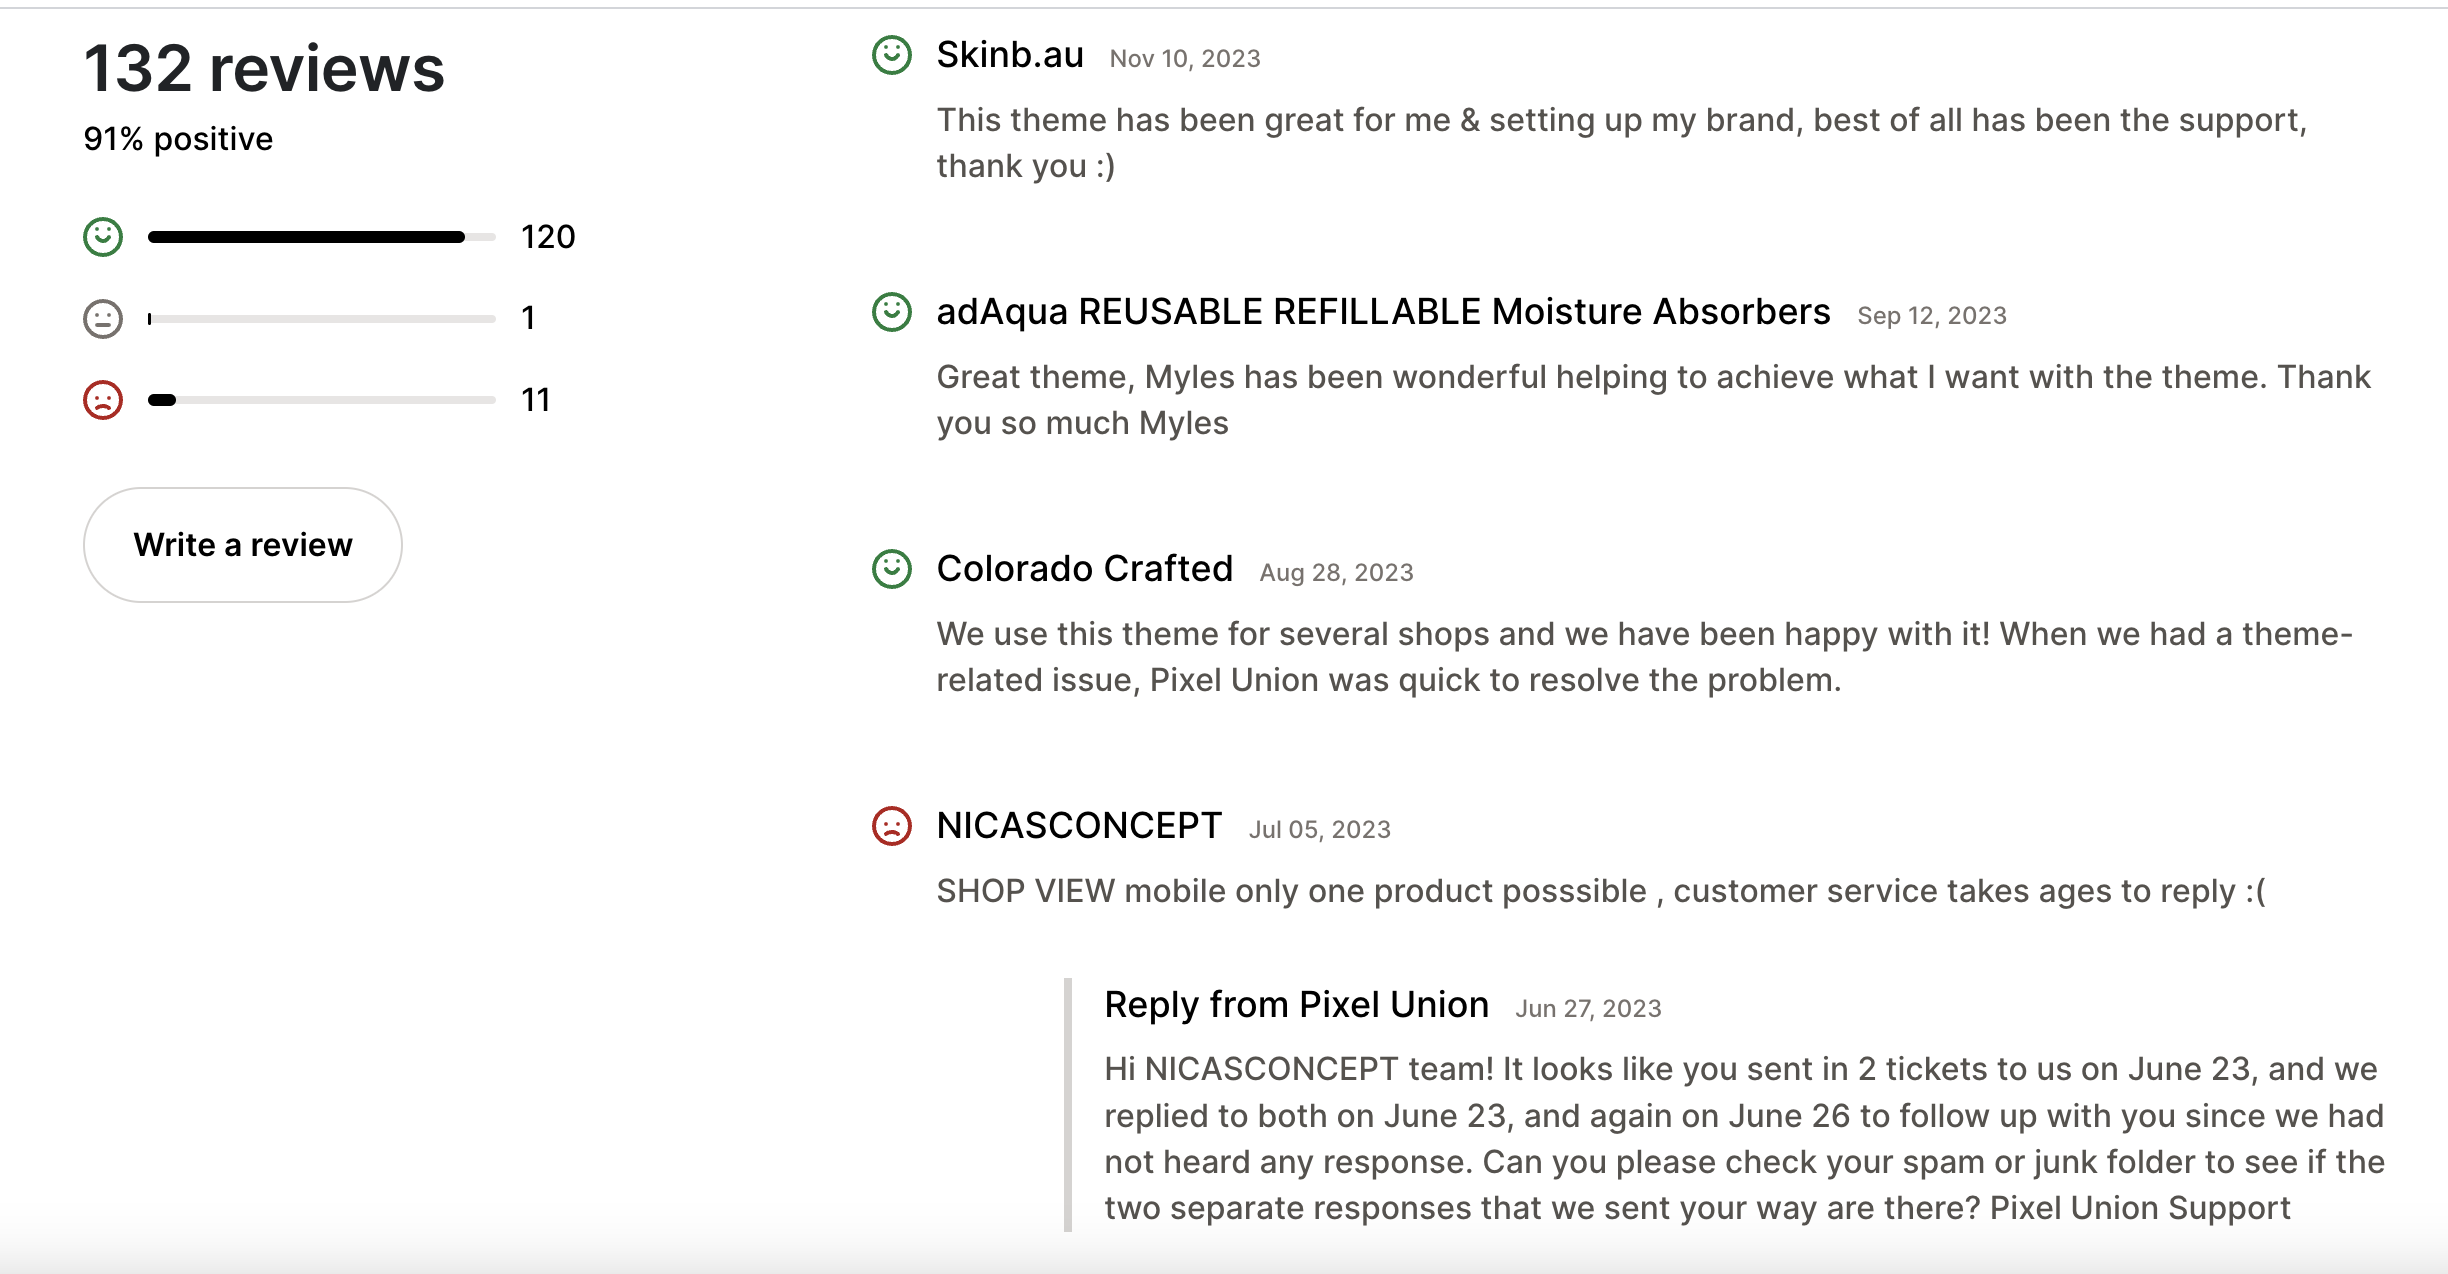Click the 91% positive label
This screenshot has height=1274, width=2448.
coord(176,138)
